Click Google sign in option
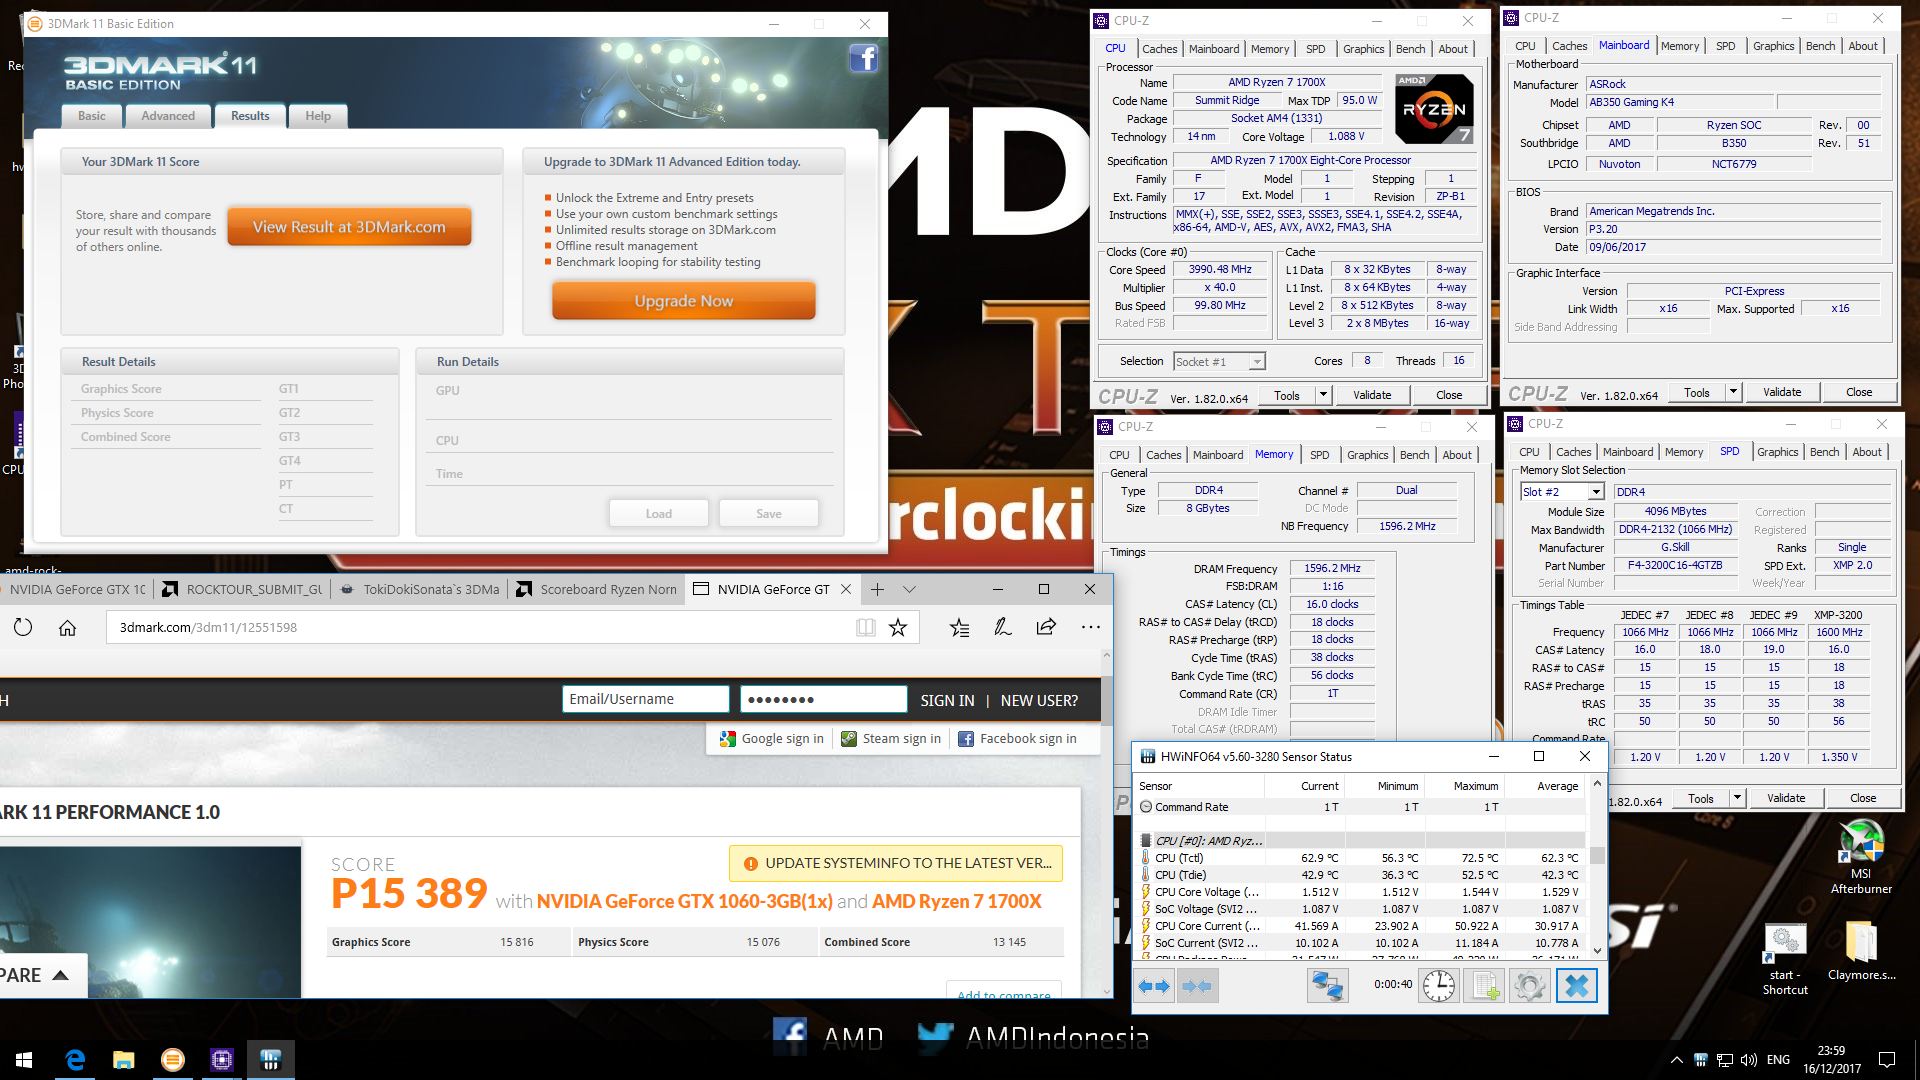The width and height of the screenshot is (1920, 1080). click(x=772, y=738)
